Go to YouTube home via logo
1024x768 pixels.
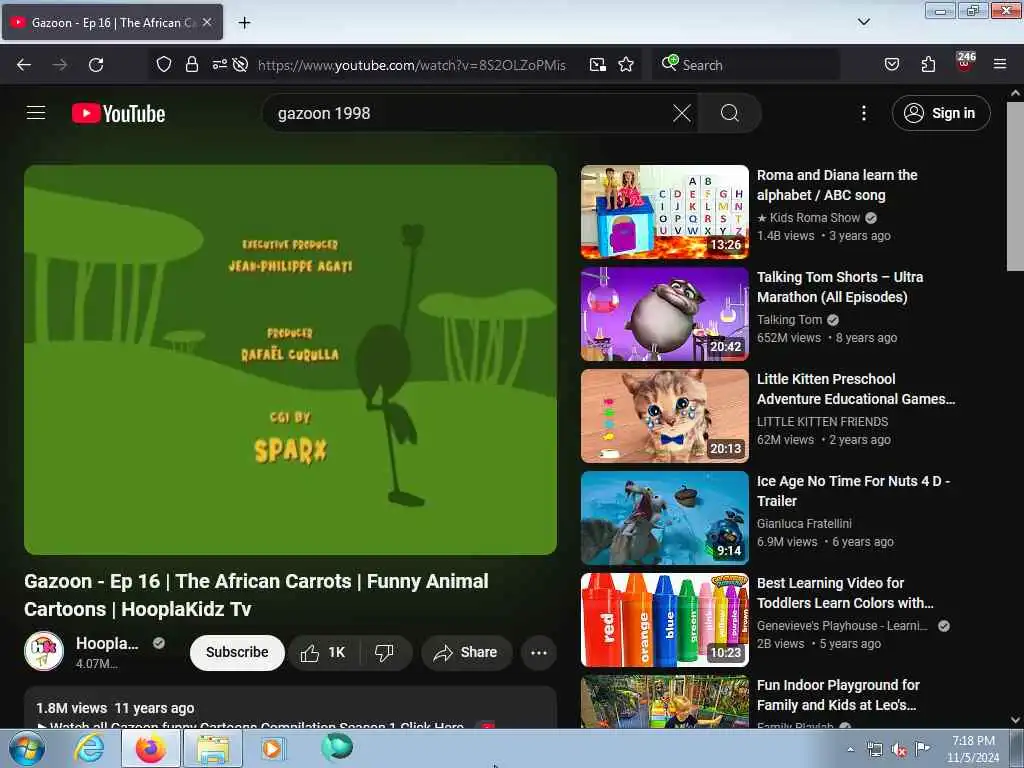[x=119, y=114]
